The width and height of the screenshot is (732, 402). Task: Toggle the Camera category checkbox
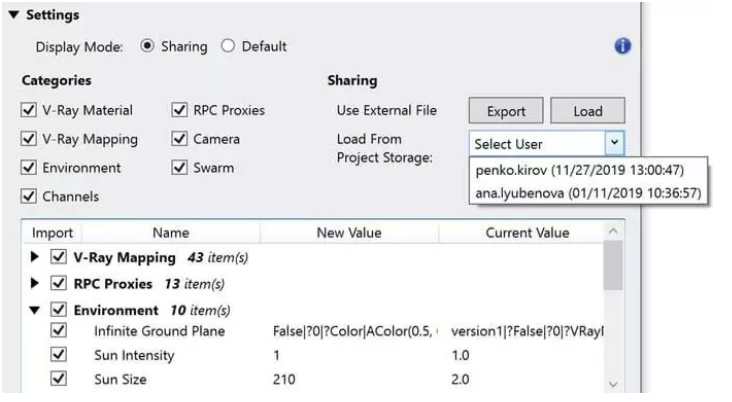coord(180,139)
